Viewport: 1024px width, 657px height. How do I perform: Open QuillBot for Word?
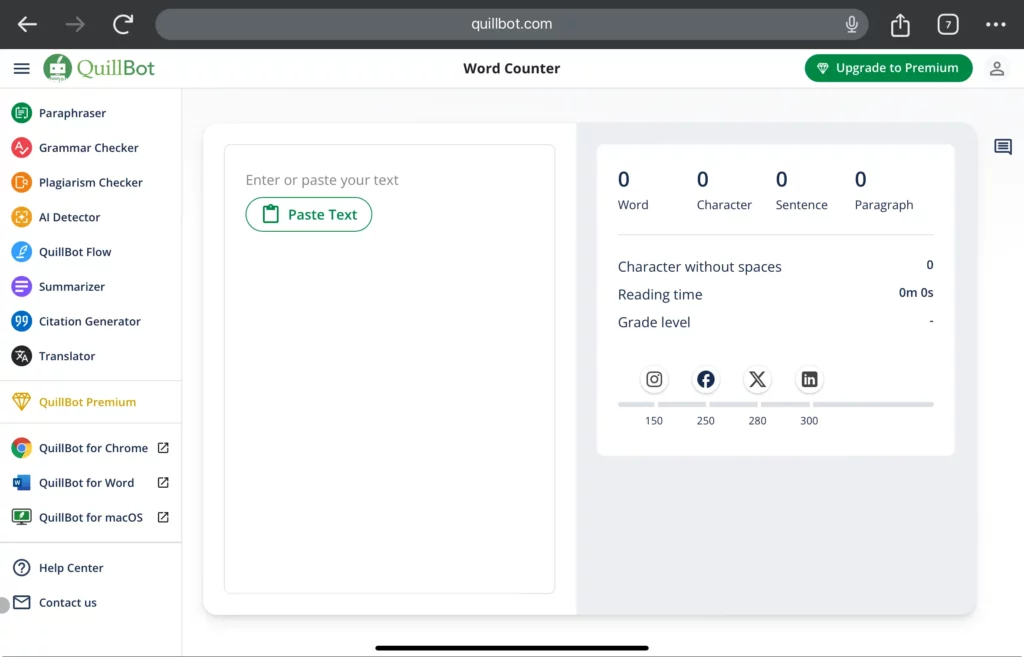[91, 483]
